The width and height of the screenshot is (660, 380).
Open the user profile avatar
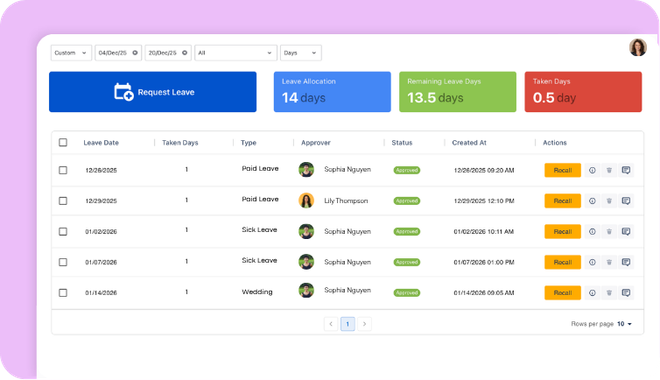pos(638,48)
